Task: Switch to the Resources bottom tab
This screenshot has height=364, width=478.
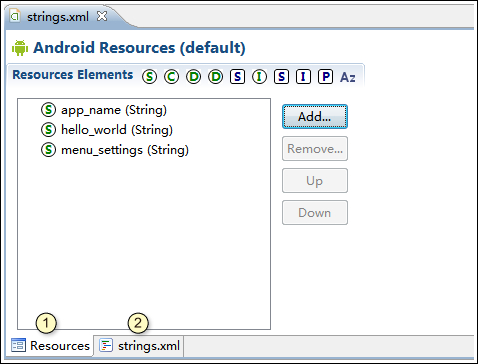Action: (50, 346)
